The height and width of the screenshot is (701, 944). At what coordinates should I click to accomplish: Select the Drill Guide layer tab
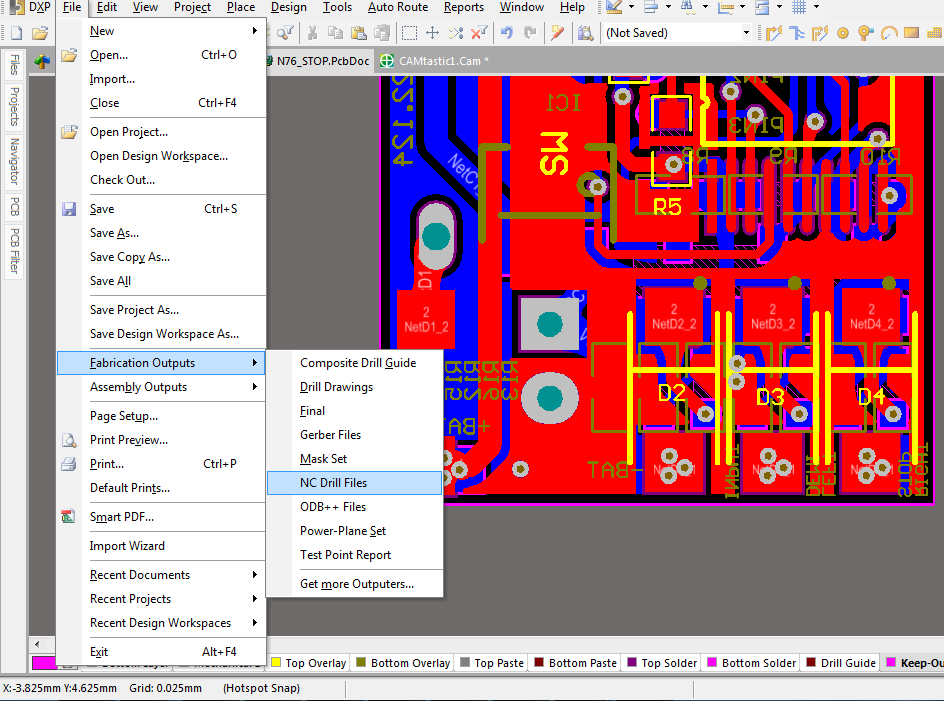coord(841,663)
